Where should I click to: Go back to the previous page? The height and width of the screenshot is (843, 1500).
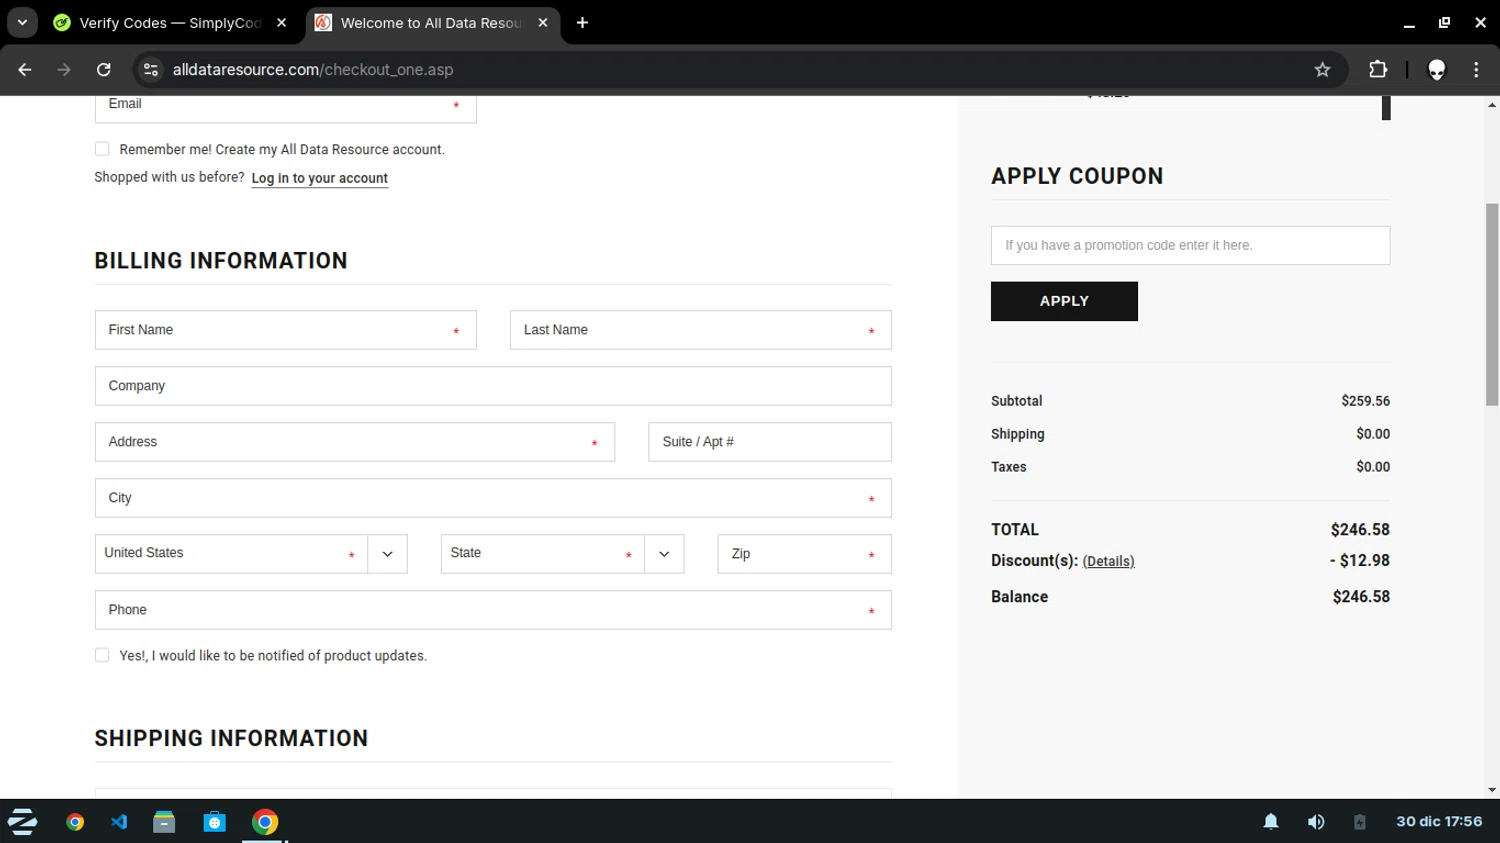[25, 70]
